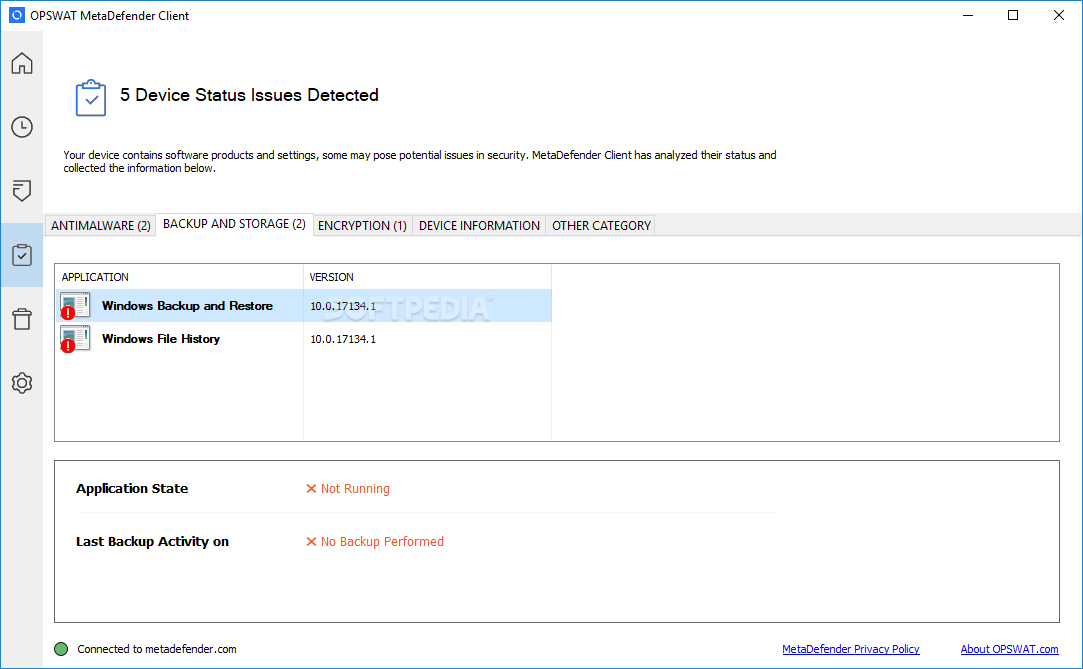Open the History clock sidebar icon
1083x669 pixels.
point(21,127)
